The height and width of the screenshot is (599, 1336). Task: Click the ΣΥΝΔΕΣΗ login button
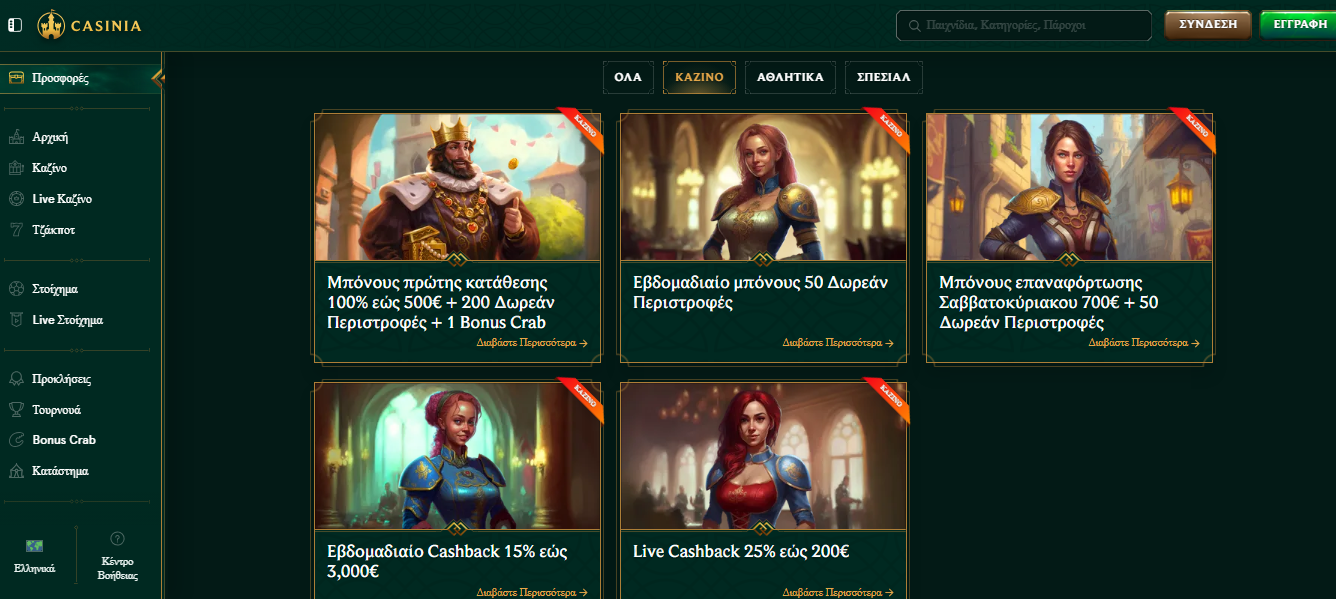click(x=1208, y=25)
